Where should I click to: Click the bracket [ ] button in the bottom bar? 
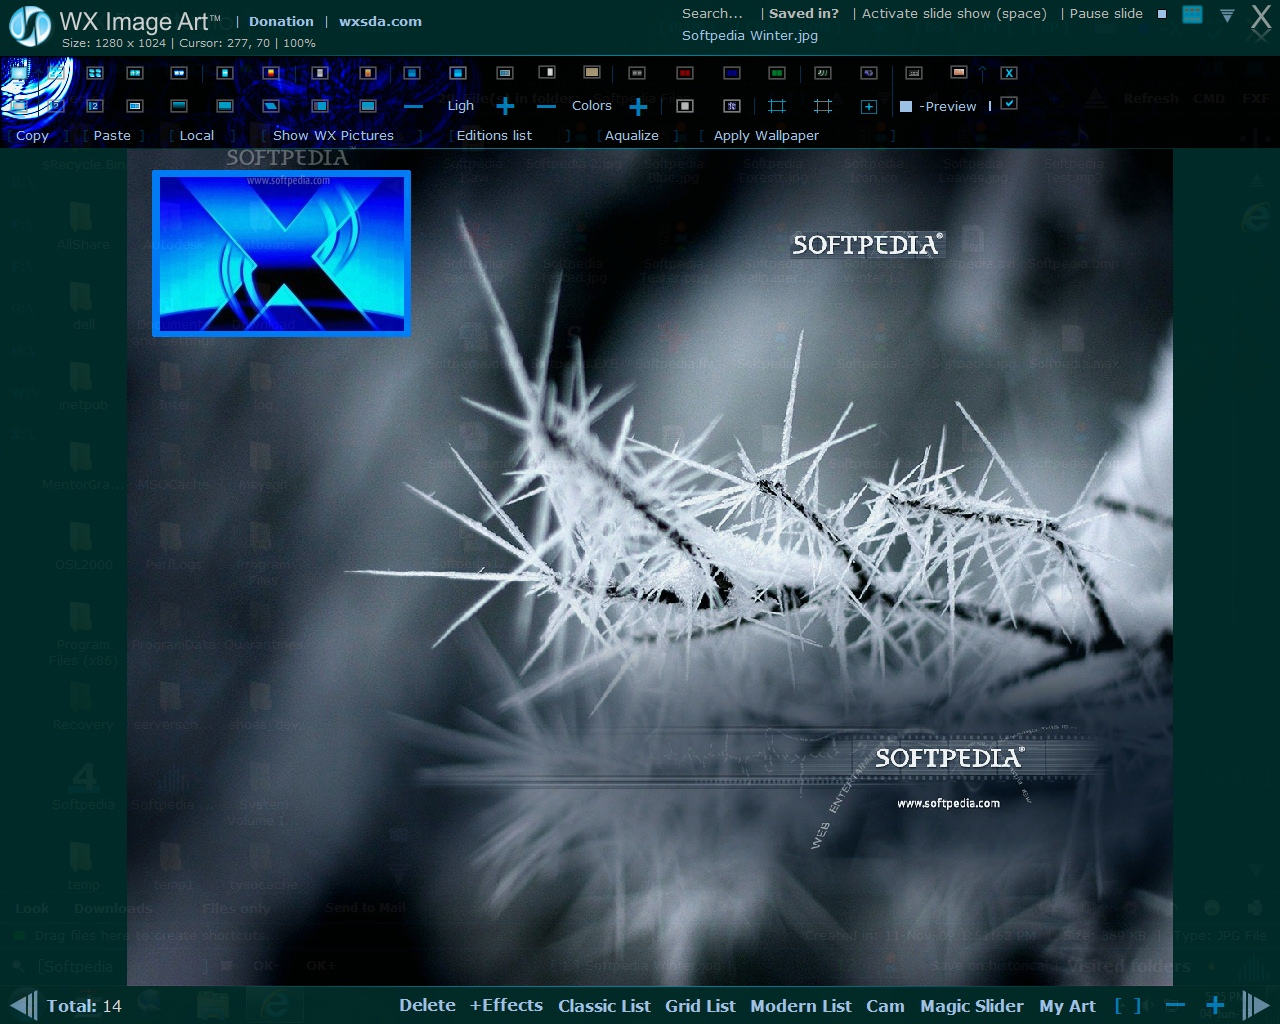point(1127,1006)
